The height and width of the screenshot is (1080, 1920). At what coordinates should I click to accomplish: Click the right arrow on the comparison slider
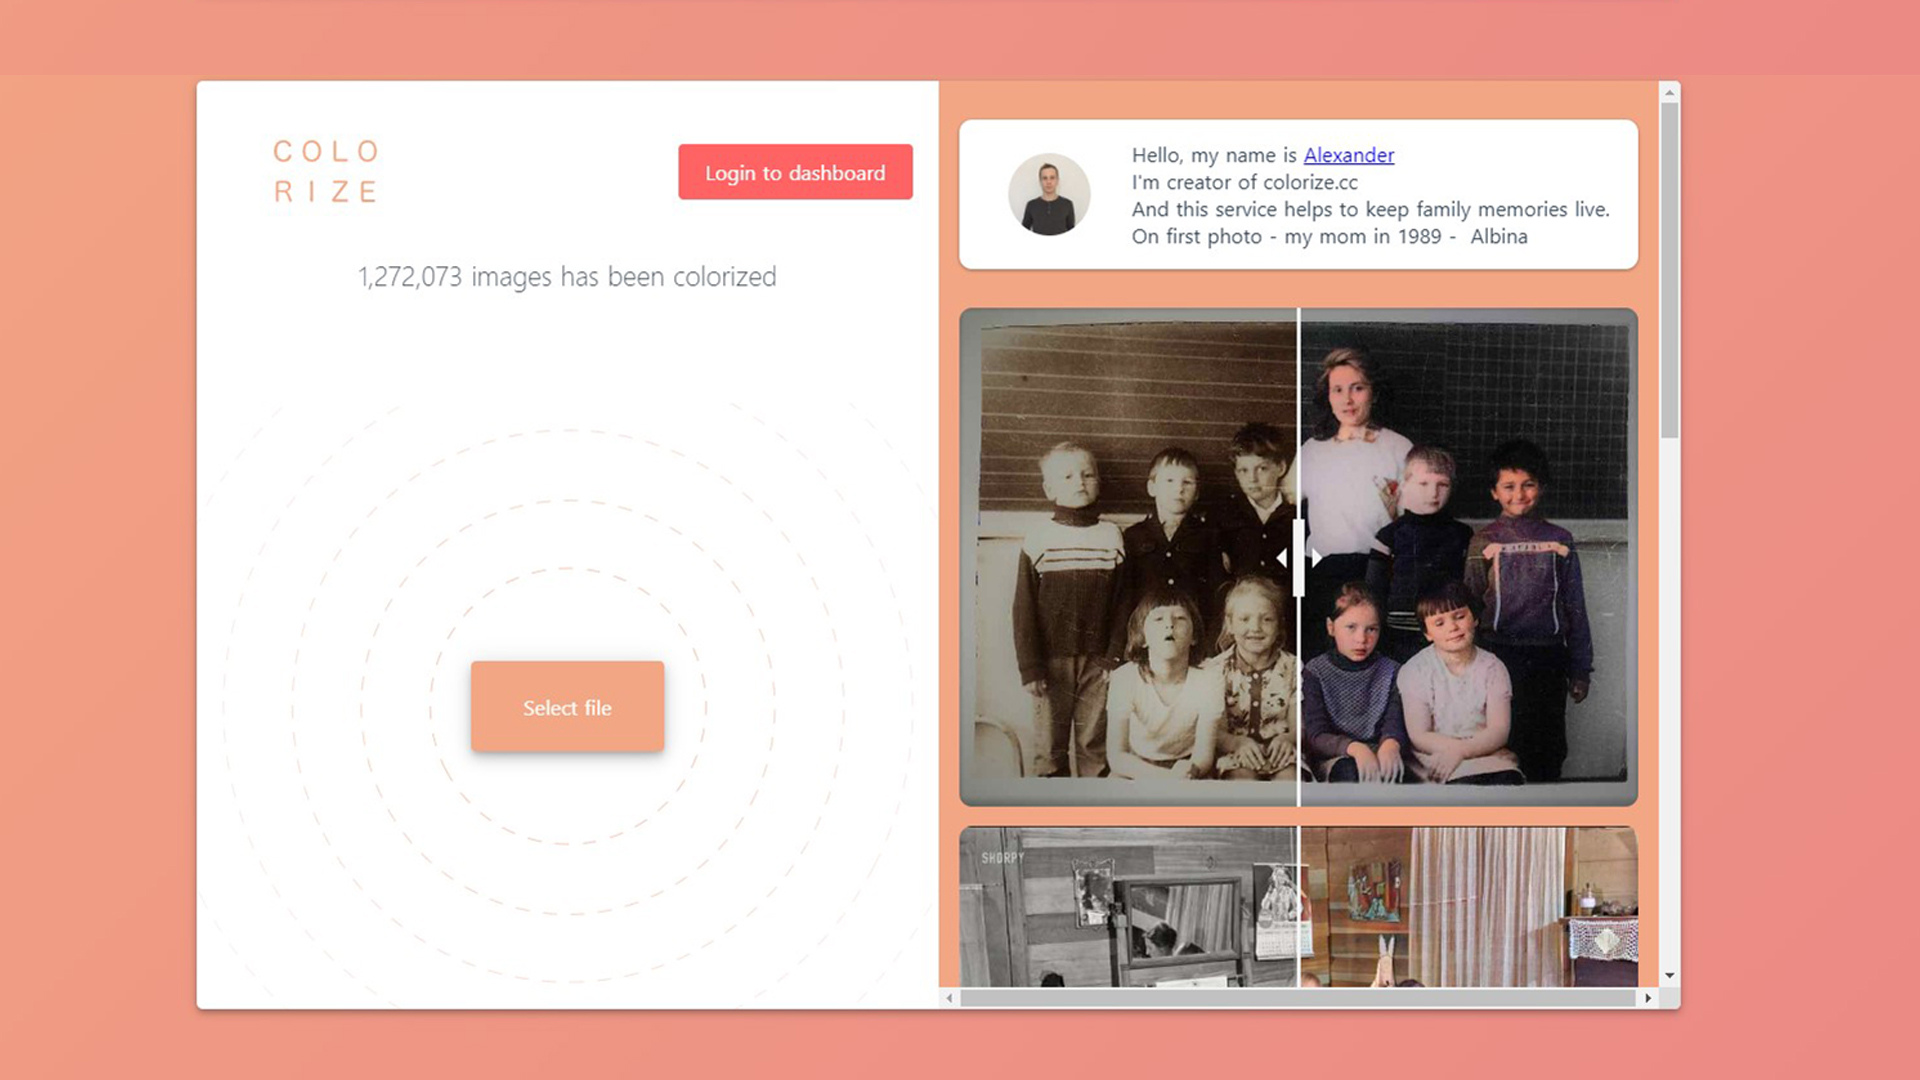pos(1317,558)
